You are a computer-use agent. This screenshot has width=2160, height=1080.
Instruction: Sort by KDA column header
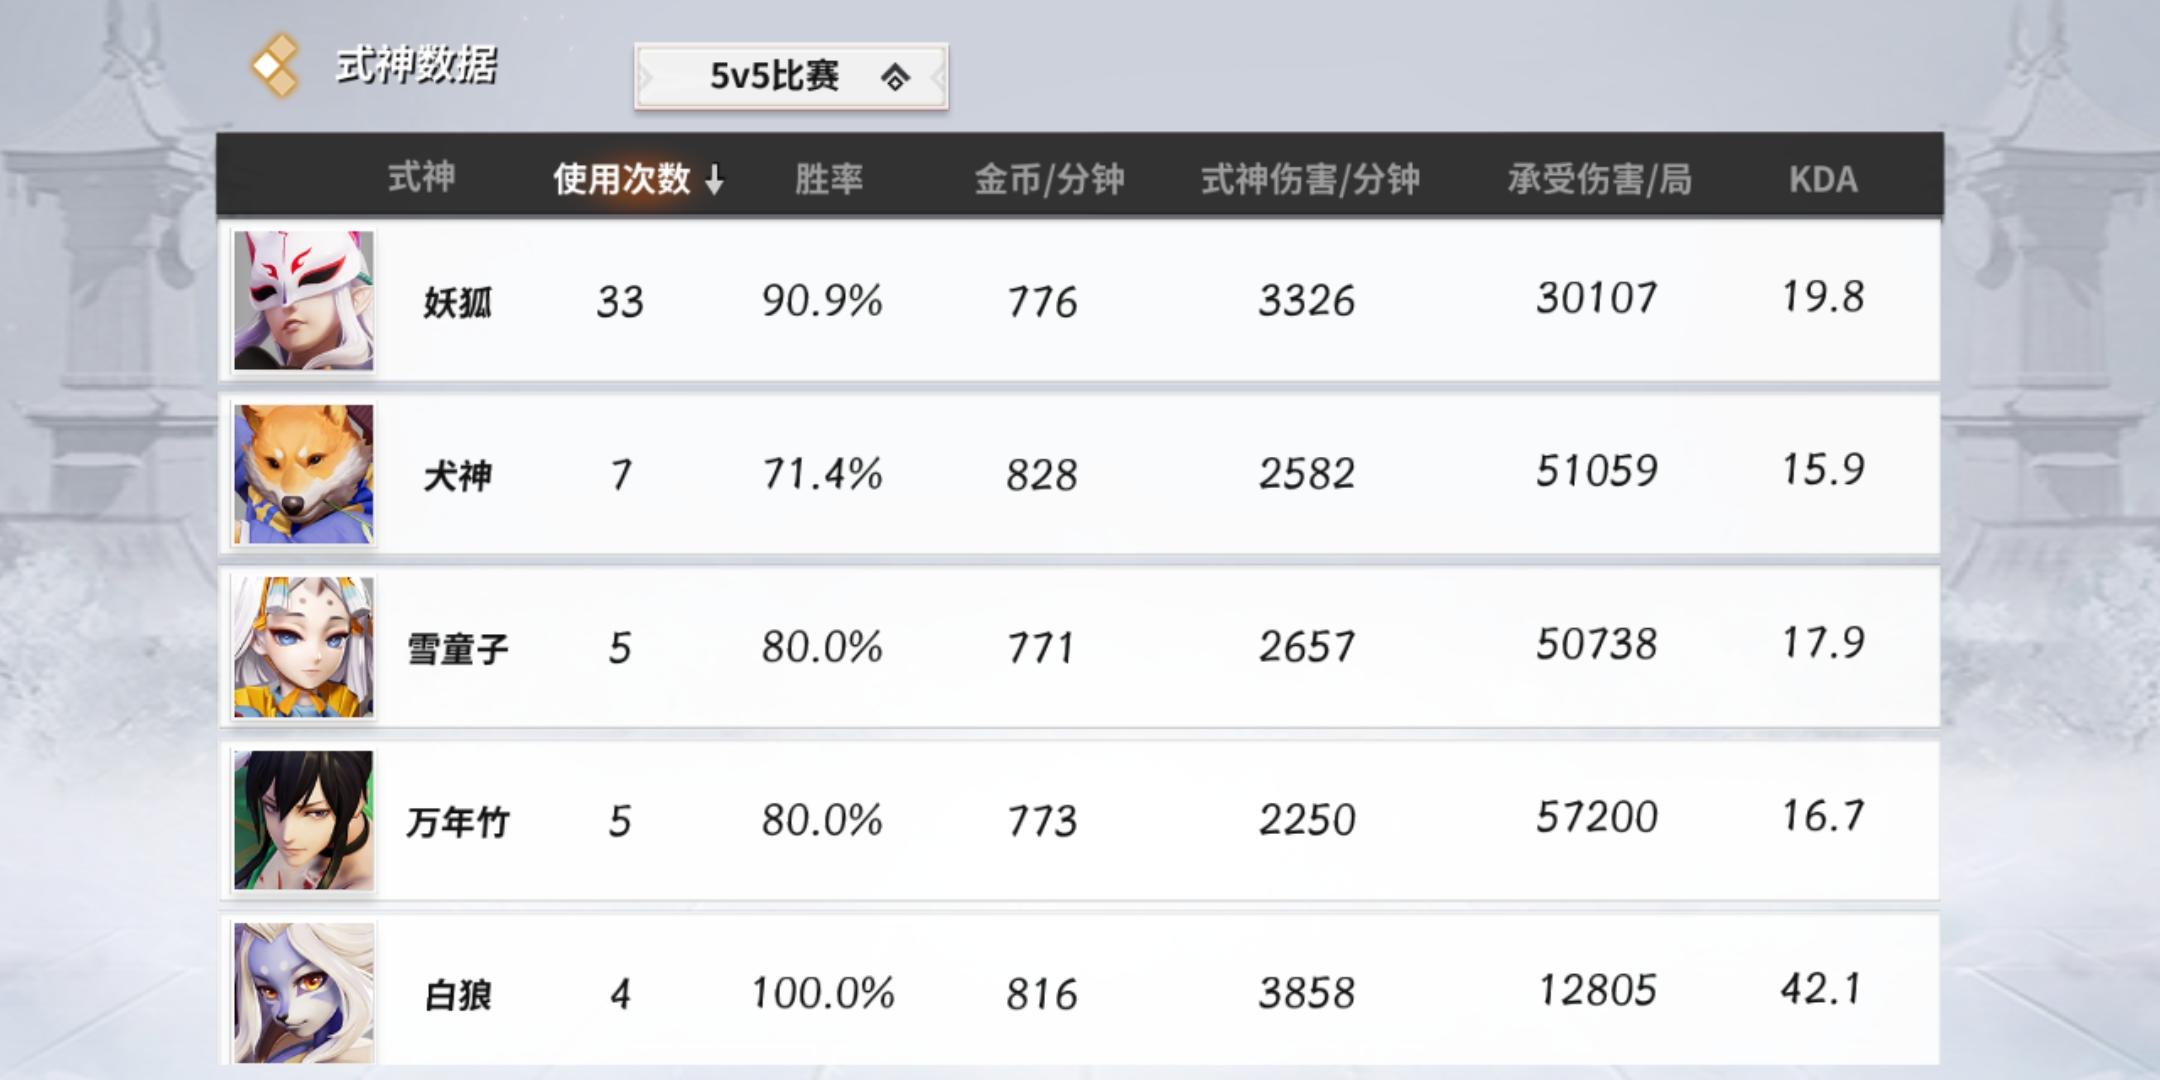tap(1822, 180)
